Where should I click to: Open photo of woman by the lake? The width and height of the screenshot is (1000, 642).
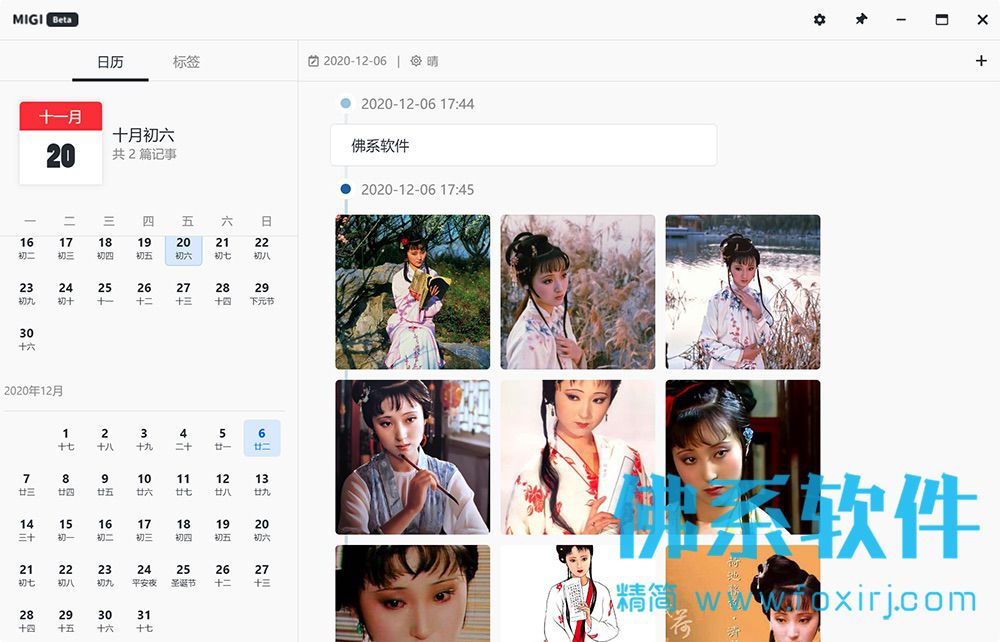(743, 292)
